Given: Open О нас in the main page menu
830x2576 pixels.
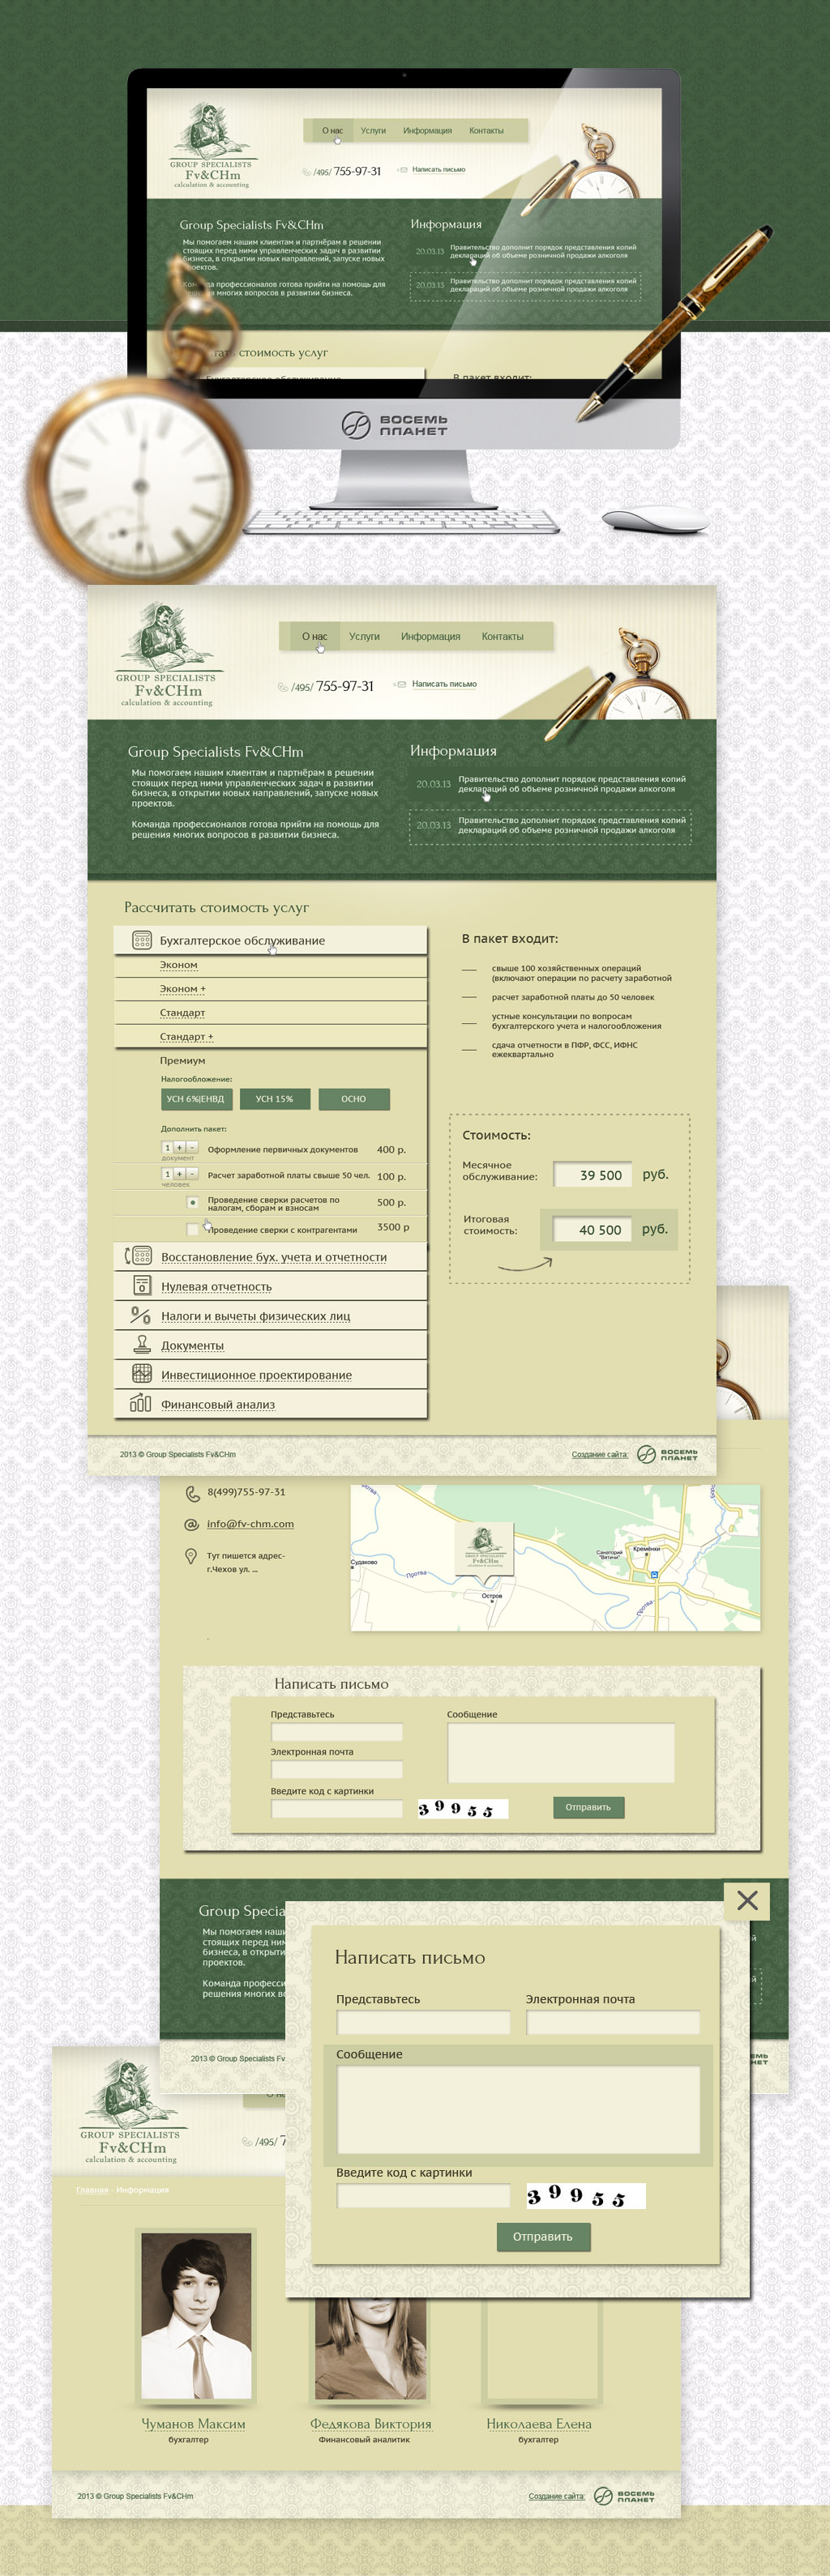Looking at the screenshot, I should click(x=314, y=636).
